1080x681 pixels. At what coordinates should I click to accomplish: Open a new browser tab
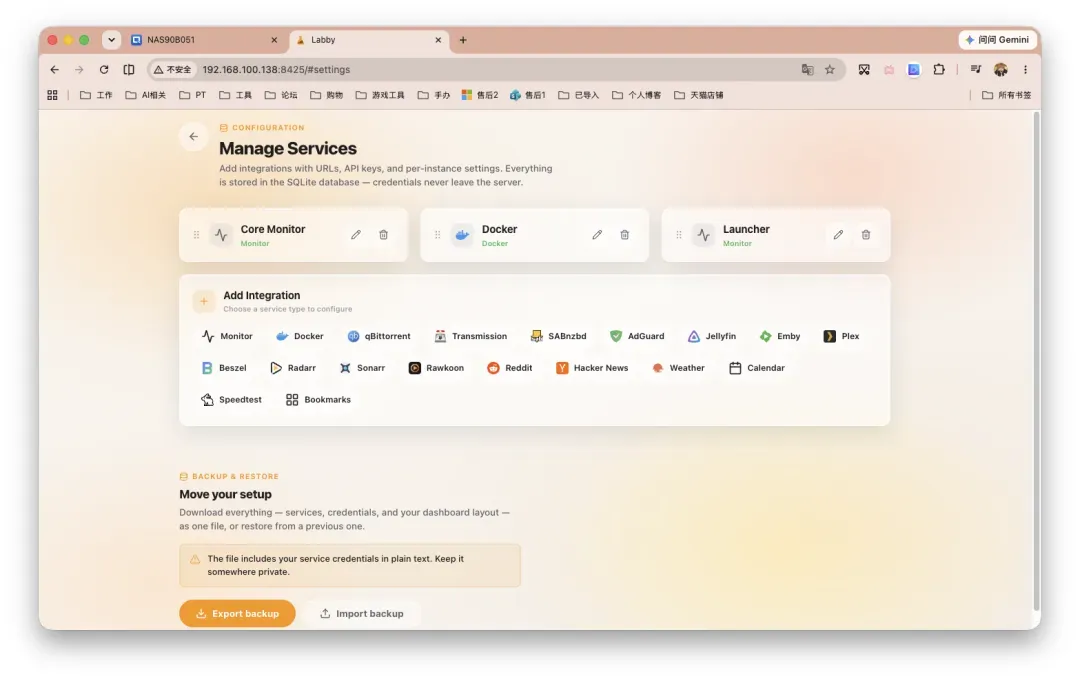coord(463,40)
